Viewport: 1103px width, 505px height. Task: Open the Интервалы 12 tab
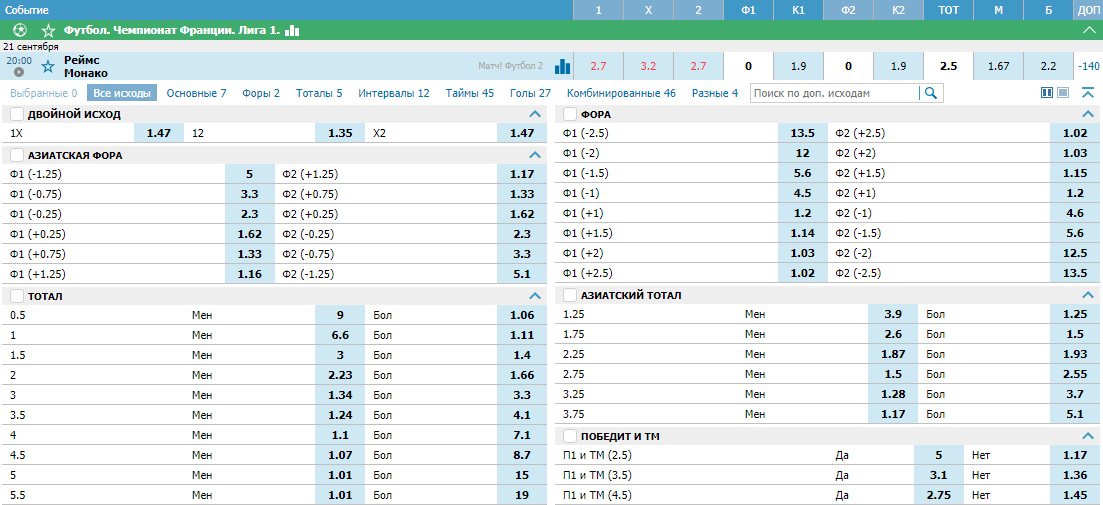[394, 93]
